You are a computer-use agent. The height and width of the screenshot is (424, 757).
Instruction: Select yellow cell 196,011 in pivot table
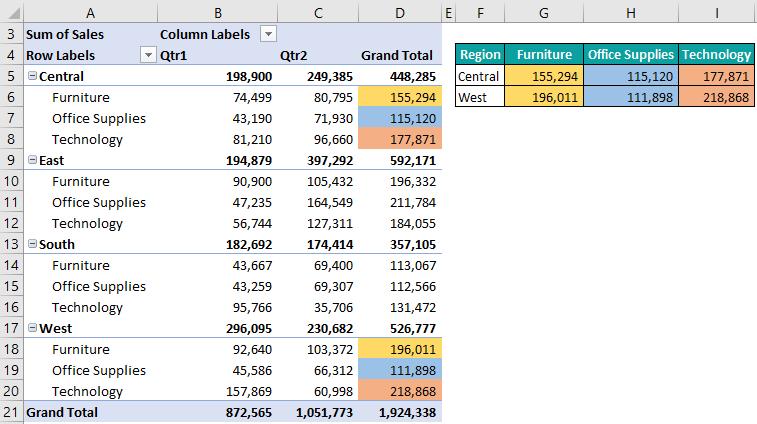(x=400, y=349)
